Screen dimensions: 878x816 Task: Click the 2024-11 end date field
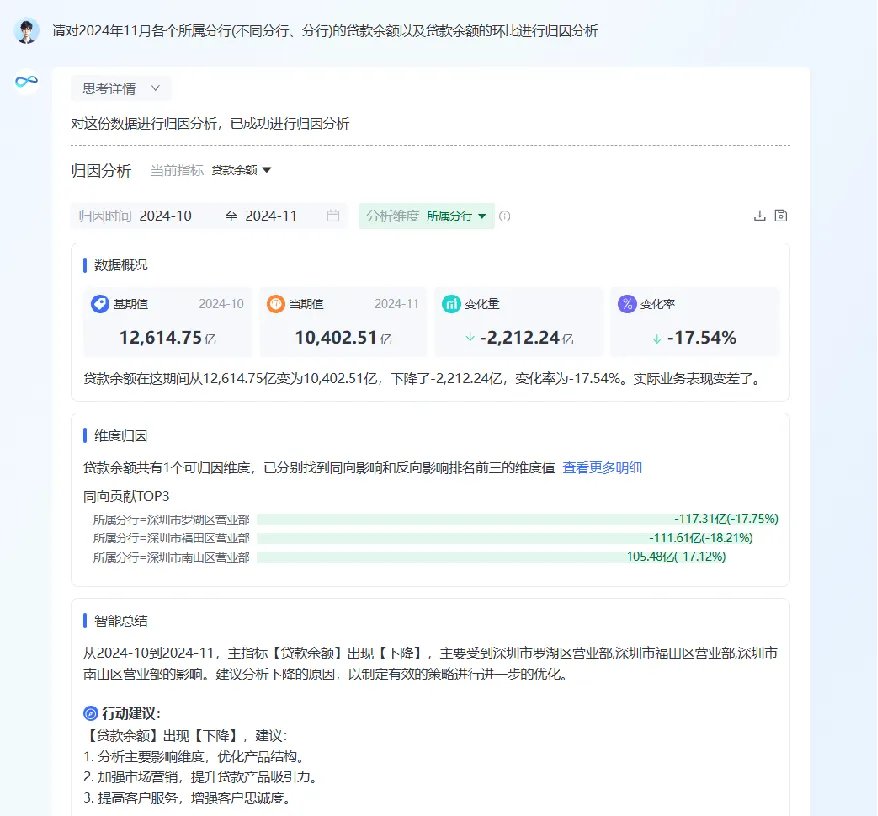pyautogui.click(x=271, y=216)
